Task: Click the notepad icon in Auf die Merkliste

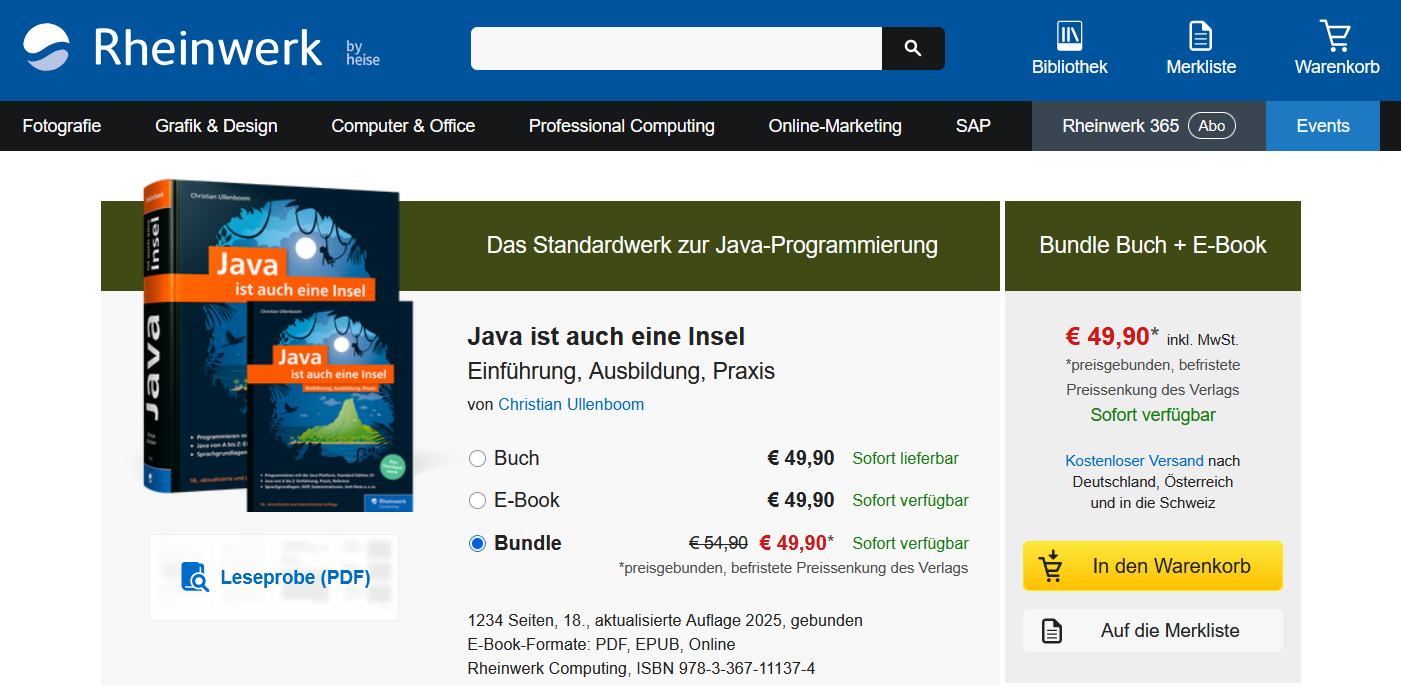Action: [x=1051, y=630]
